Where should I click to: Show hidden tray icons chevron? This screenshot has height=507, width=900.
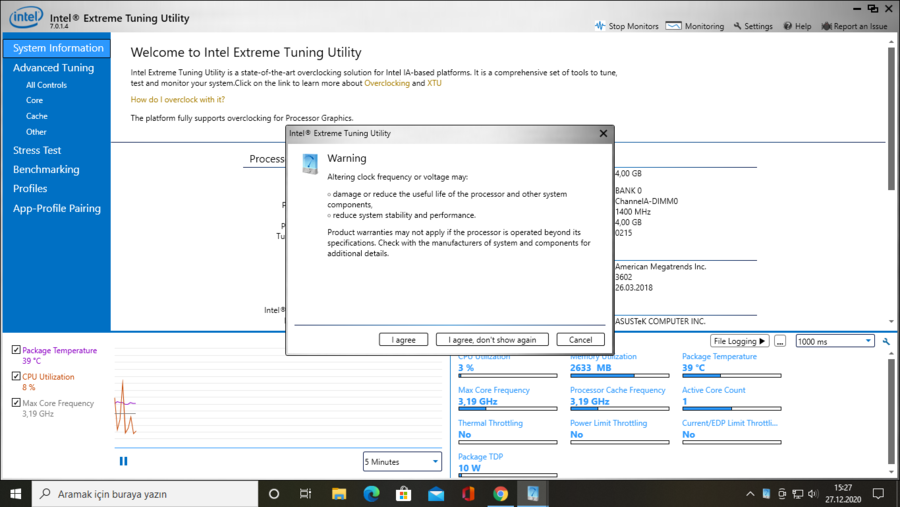click(750, 494)
